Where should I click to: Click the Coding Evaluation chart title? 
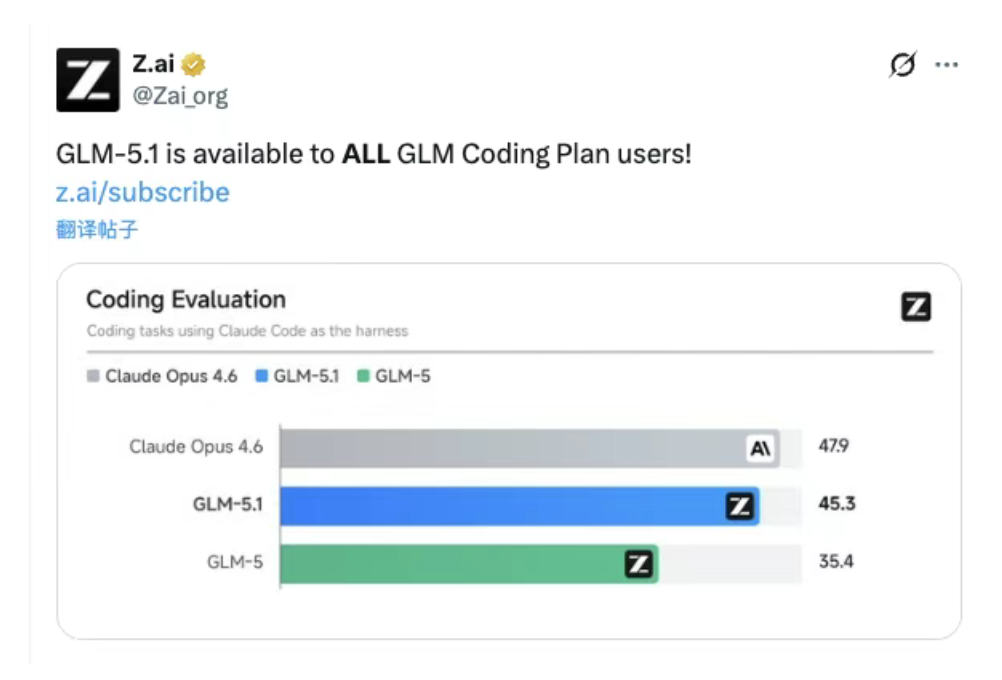(186, 300)
